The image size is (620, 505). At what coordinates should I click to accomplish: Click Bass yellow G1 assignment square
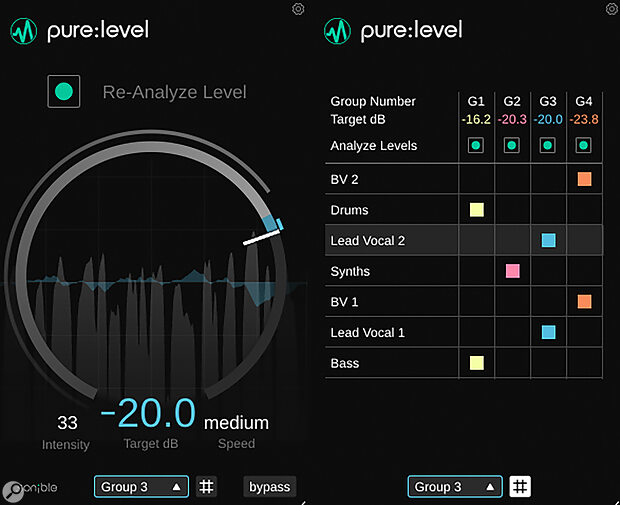[477, 363]
